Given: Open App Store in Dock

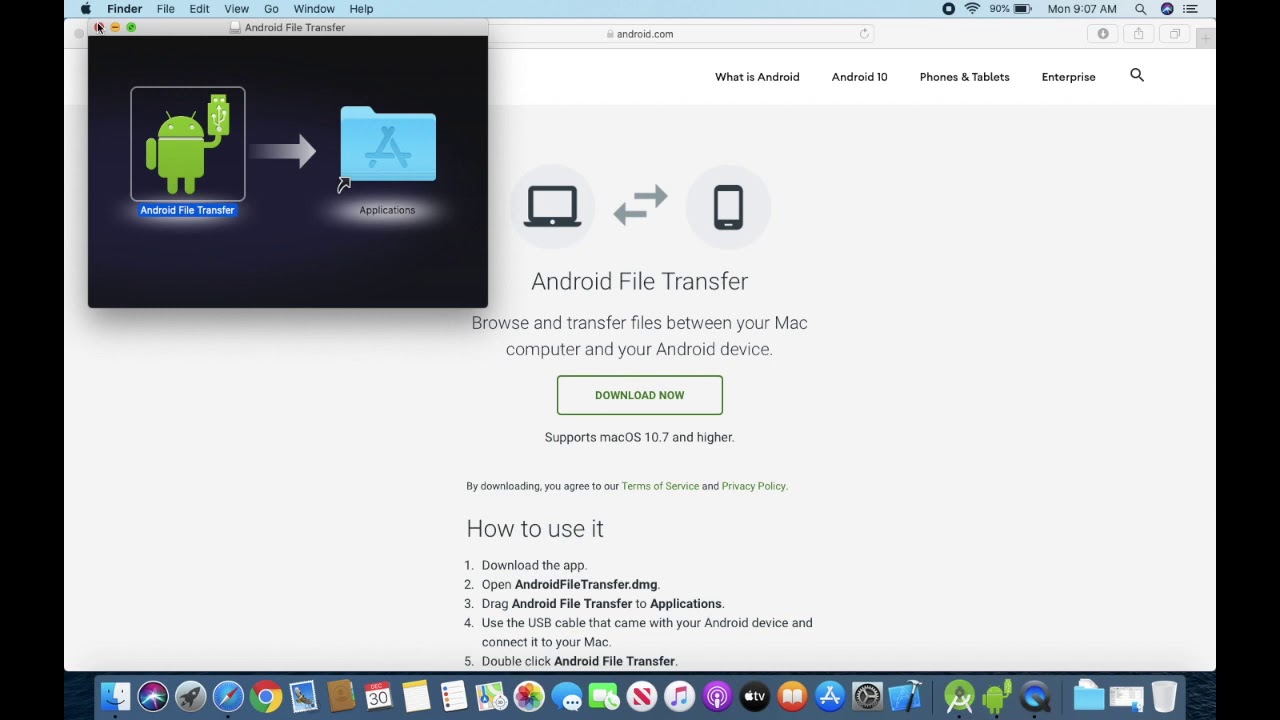Looking at the screenshot, I should [830, 696].
